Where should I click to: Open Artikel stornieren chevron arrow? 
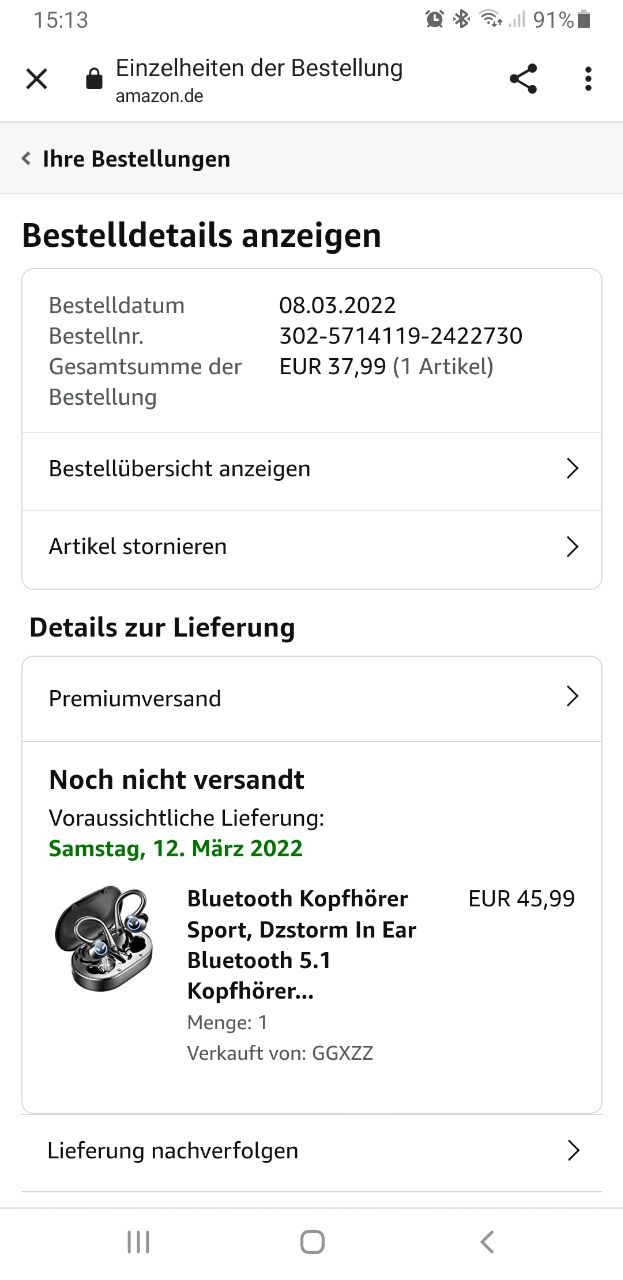[572, 546]
